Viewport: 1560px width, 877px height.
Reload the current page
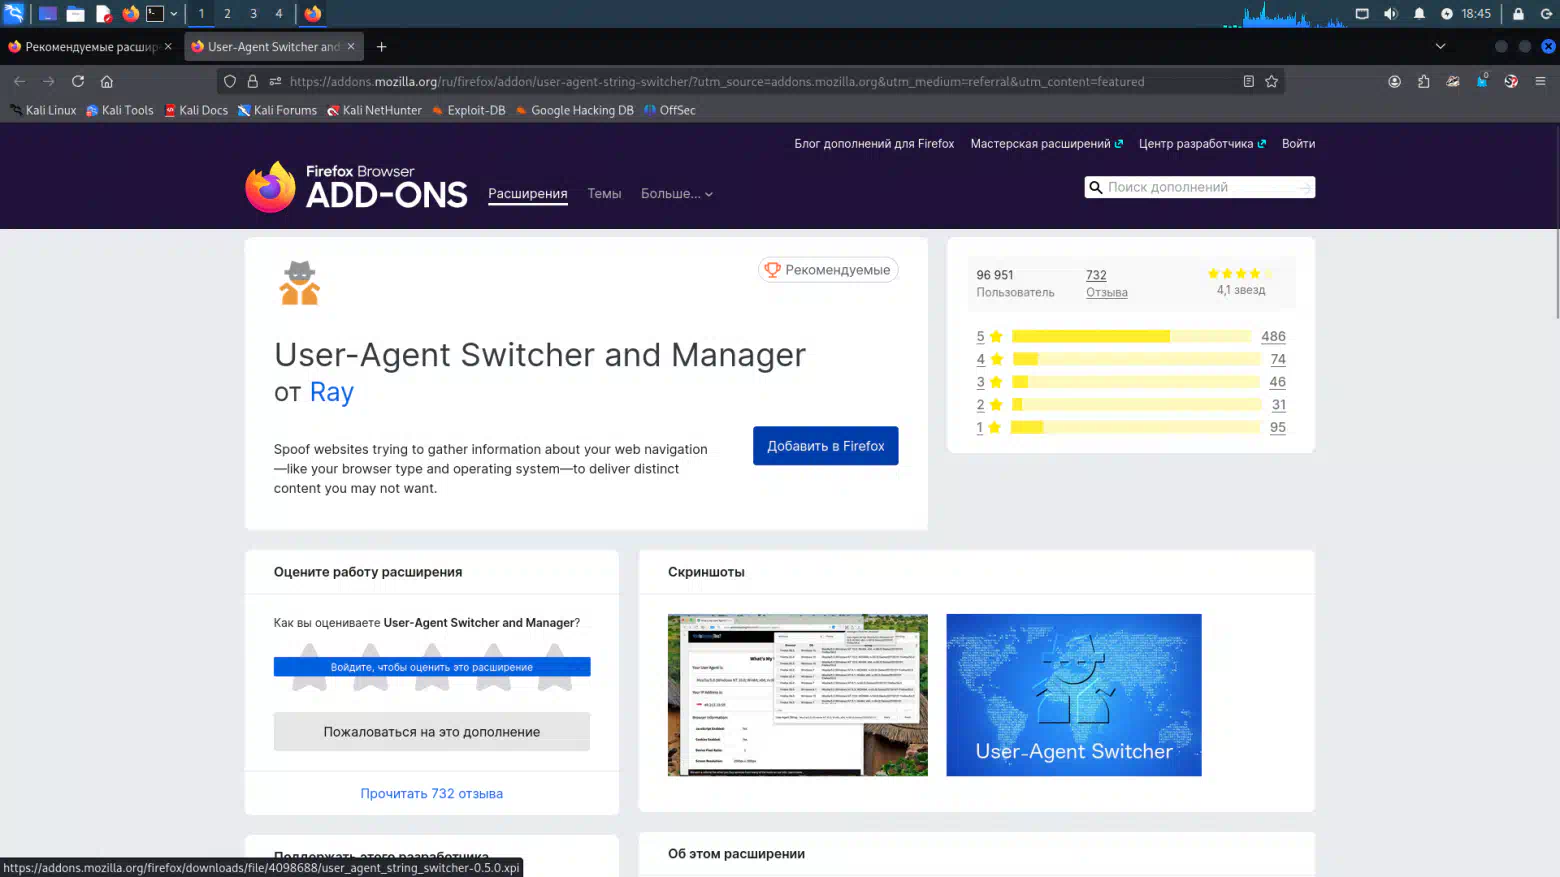77,81
